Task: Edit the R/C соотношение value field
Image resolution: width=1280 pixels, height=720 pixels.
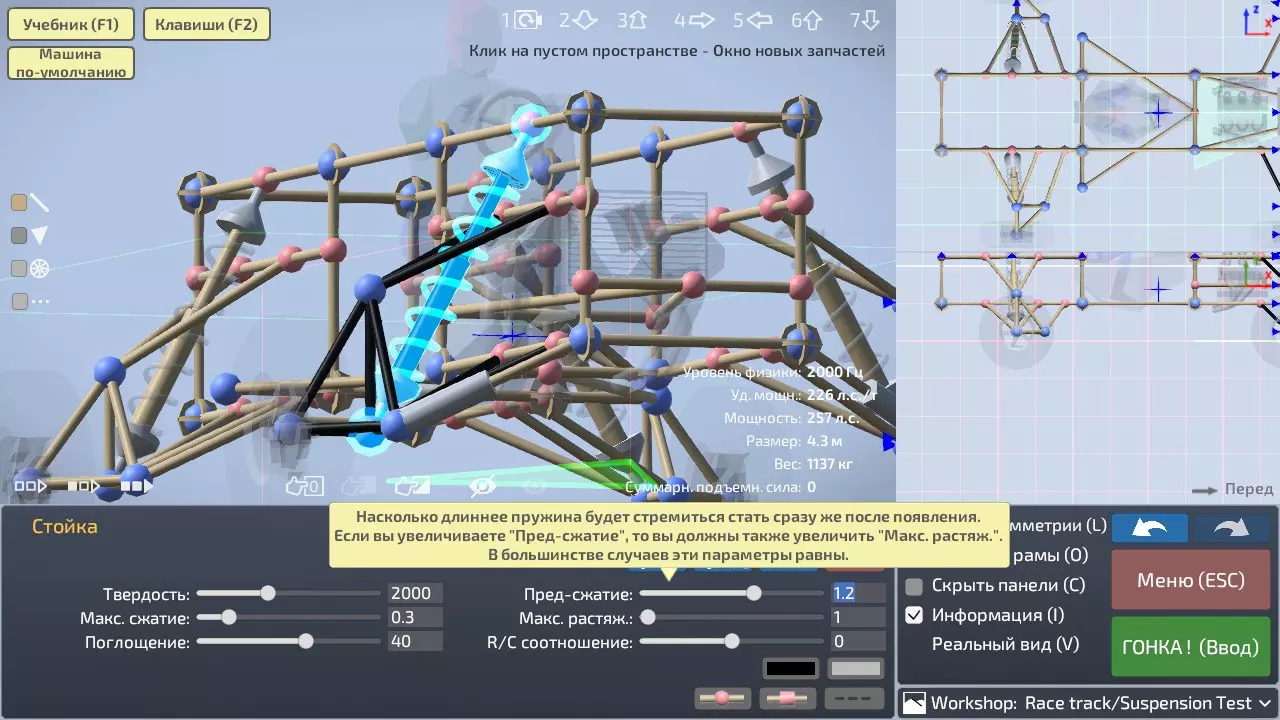Action: (859, 641)
